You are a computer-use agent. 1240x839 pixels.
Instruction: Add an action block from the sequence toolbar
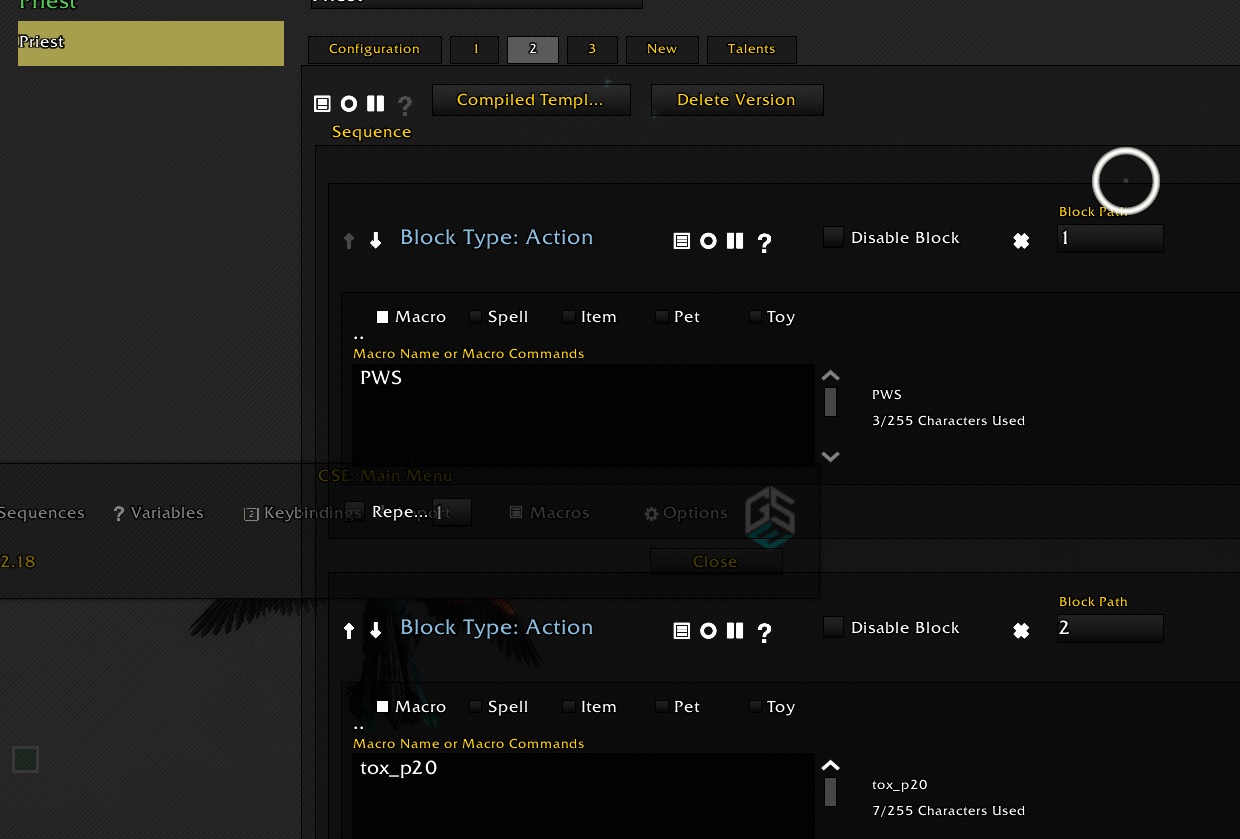pyautogui.click(x=322, y=103)
